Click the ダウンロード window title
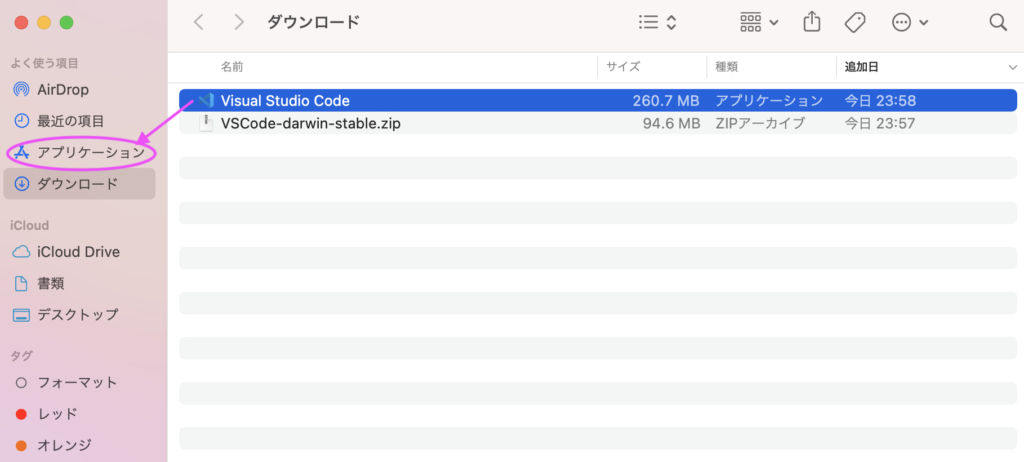 click(313, 22)
